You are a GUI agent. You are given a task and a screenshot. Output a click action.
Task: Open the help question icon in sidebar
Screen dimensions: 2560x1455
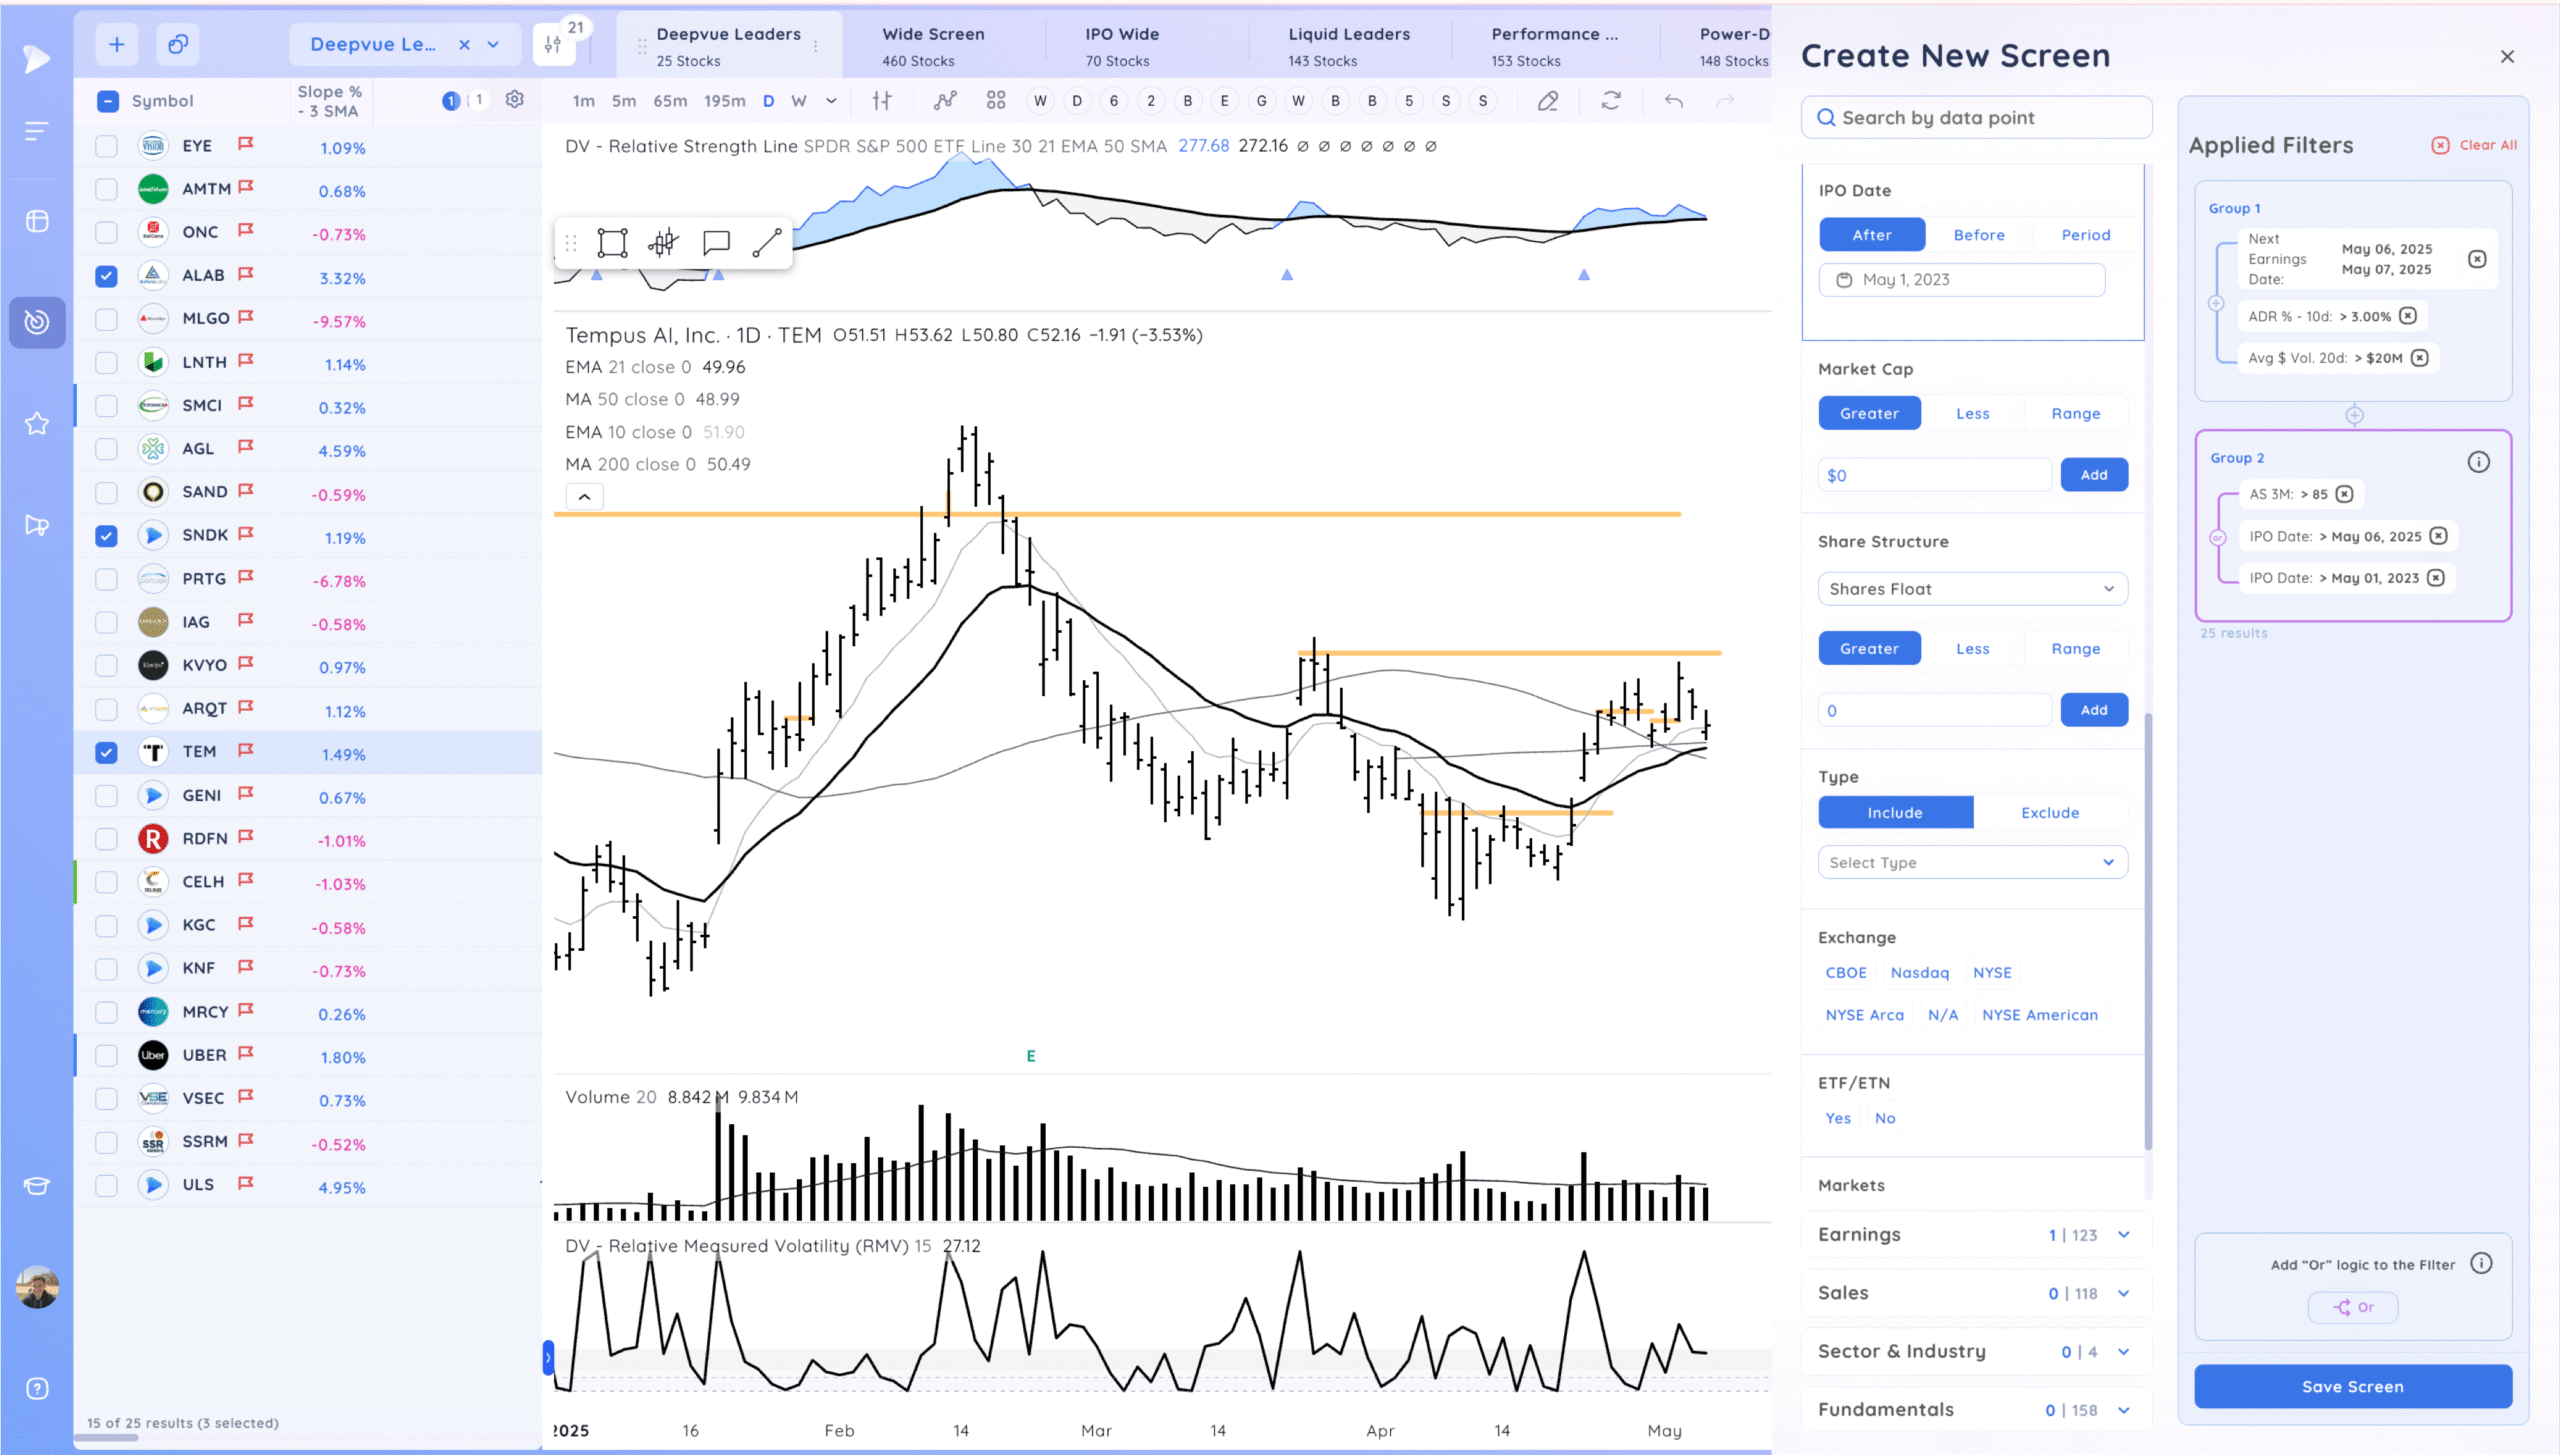pyautogui.click(x=37, y=1389)
